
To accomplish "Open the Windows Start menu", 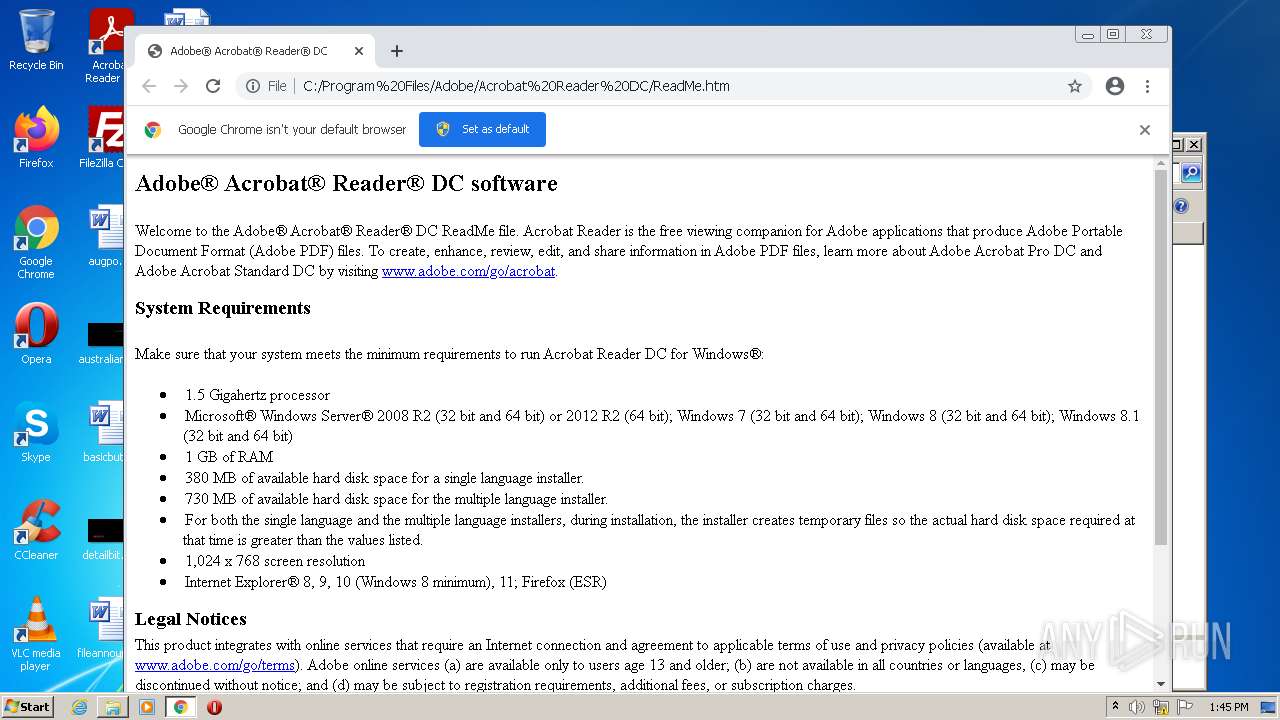I will point(28,707).
